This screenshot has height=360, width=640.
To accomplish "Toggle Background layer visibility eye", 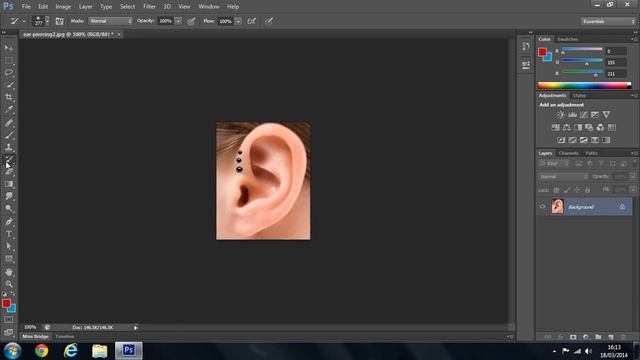I will coord(542,207).
